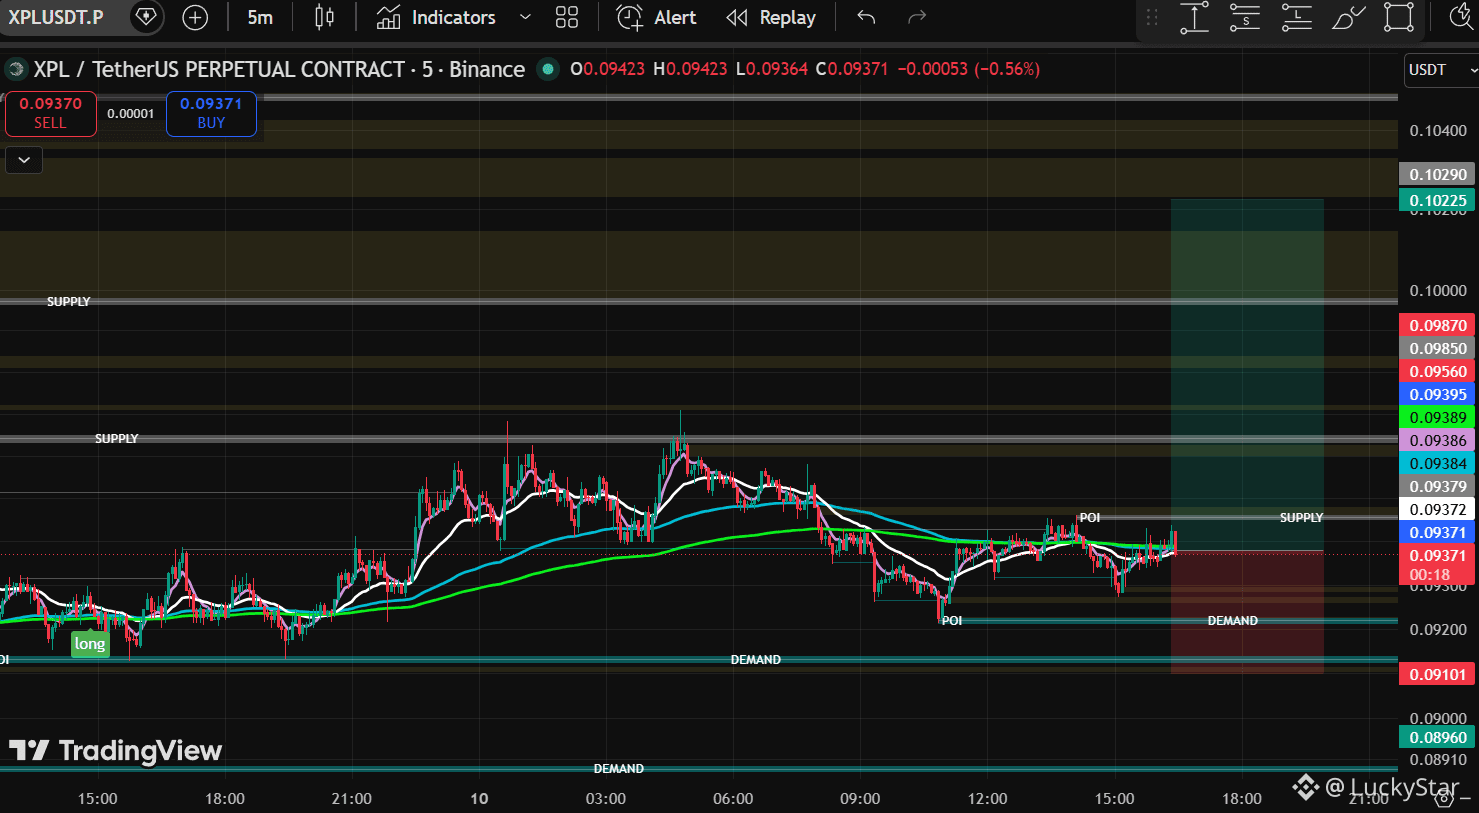Open the XPLUSDT.P symbol search
1479x813 pixels.
[56, 17]
